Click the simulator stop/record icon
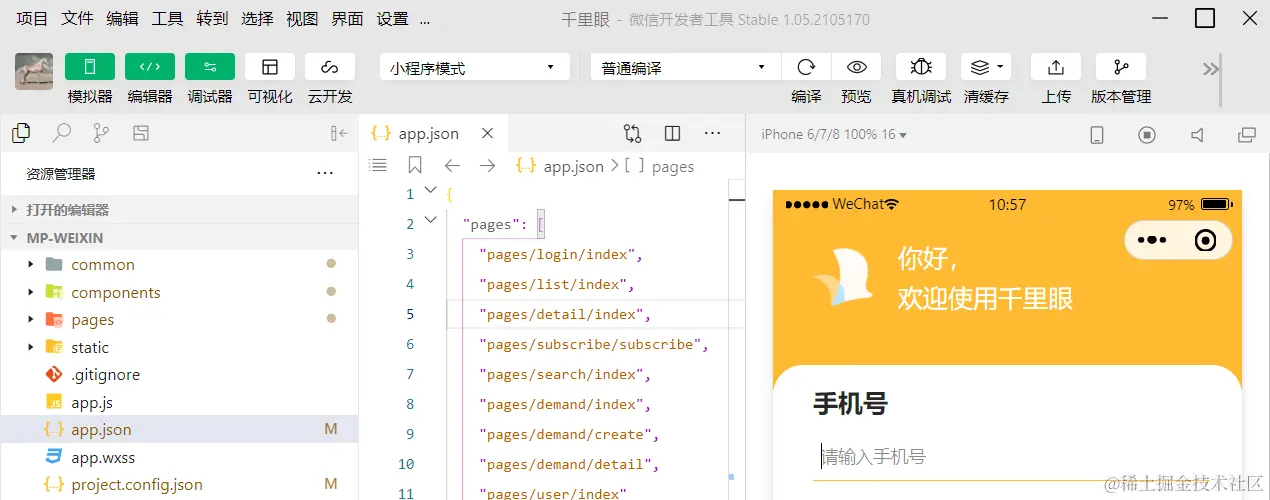Image resolution: width=1270 pixels, height=500 pixels. pyautogui.click(x=1147, y=135)
